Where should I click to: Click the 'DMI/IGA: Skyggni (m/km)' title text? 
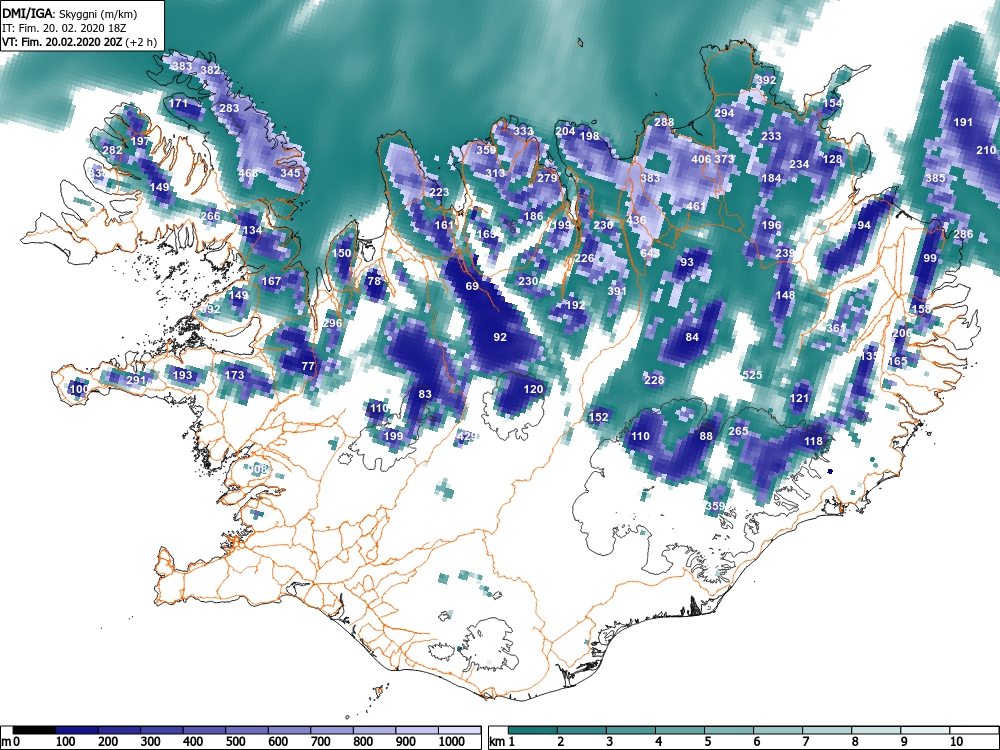[70, 13]
